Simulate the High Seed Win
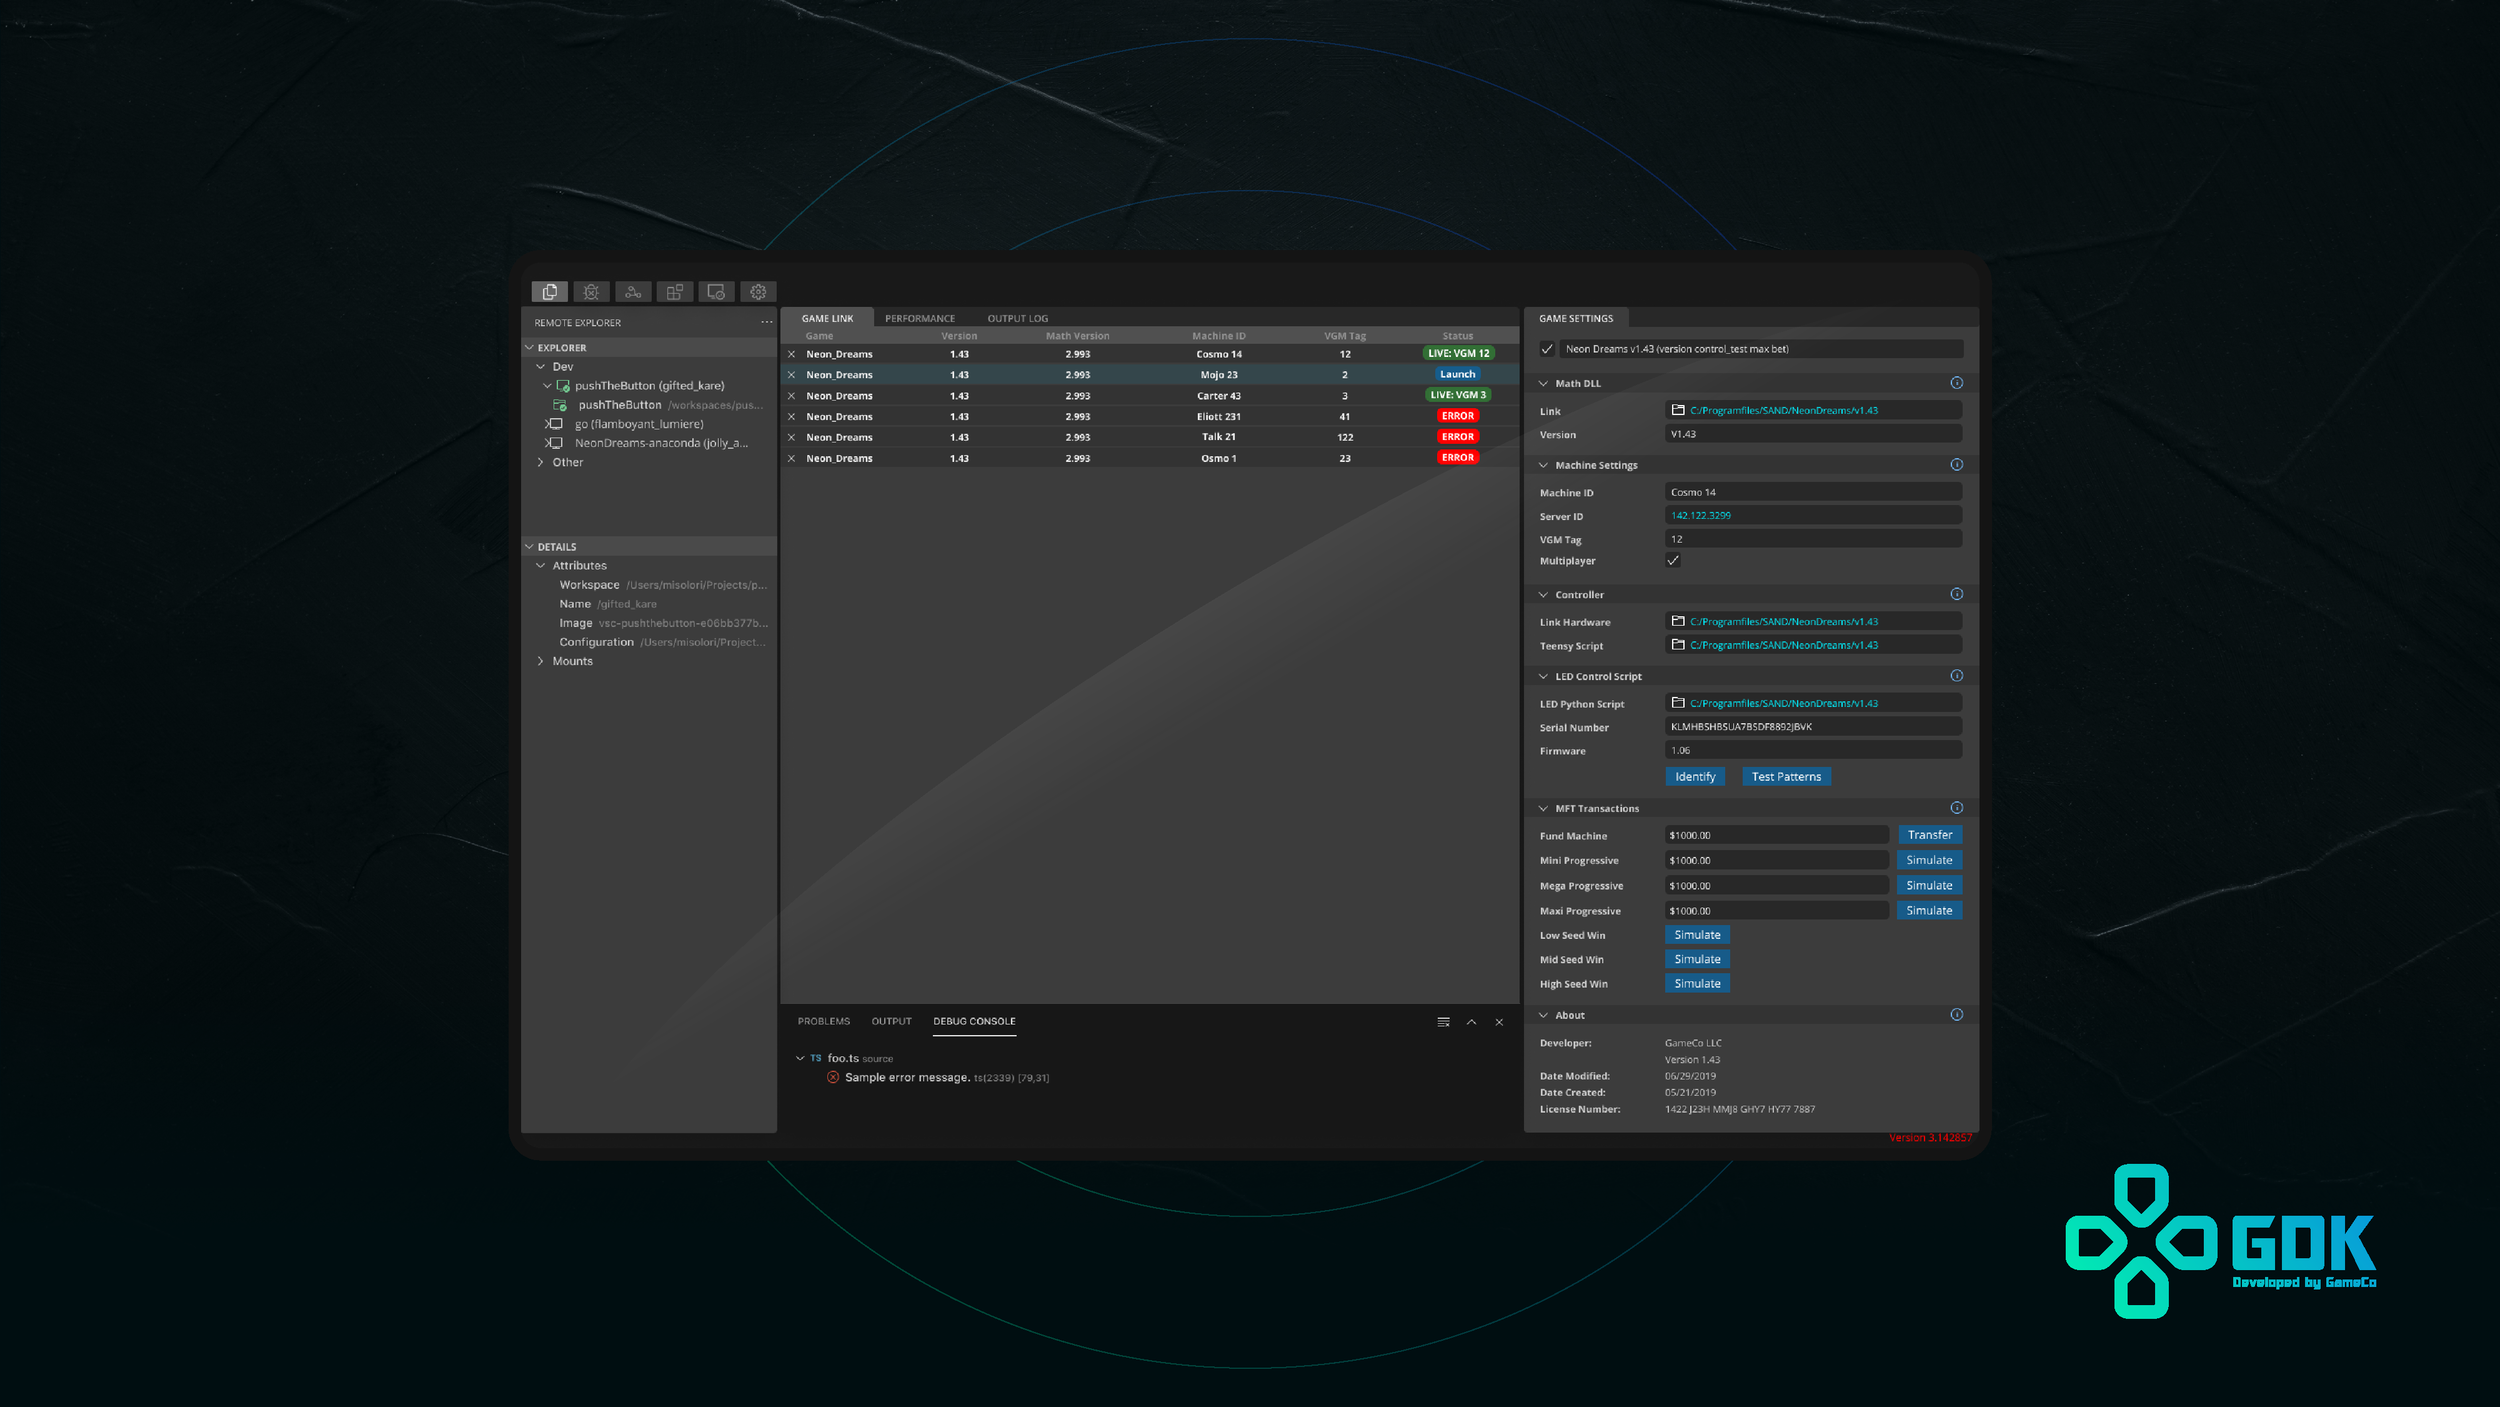The image size is (2500, 1407). [1697, 984]
